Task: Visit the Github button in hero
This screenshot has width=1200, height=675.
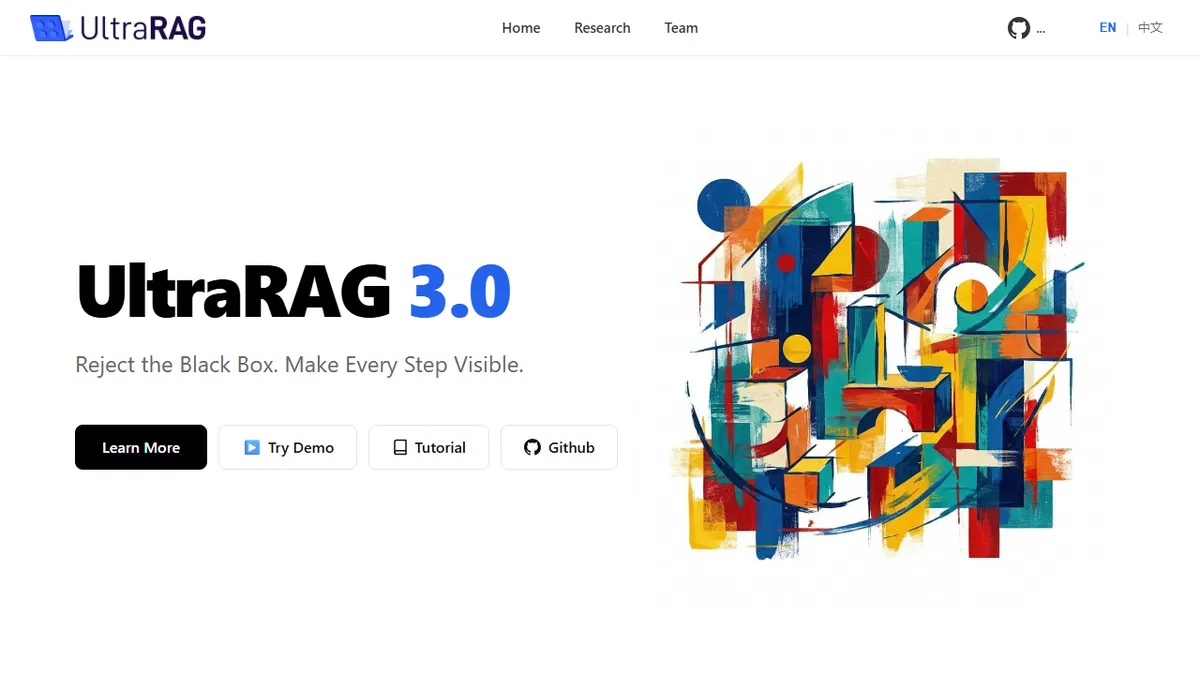Action: [559, 447]
